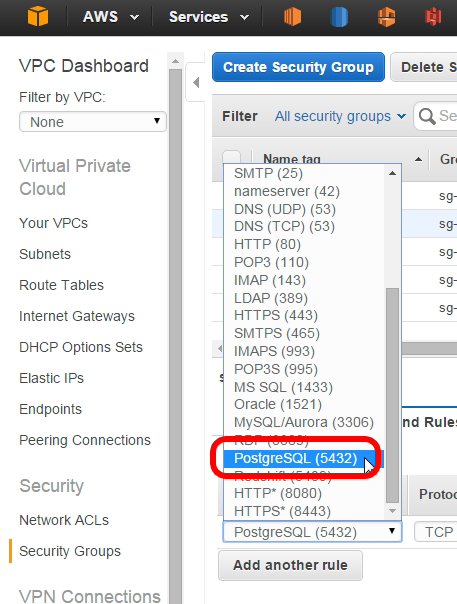The width and height of the screenshot is (457, 604).
Task: Open Security Groups page
Action: [x=70, y=551]
